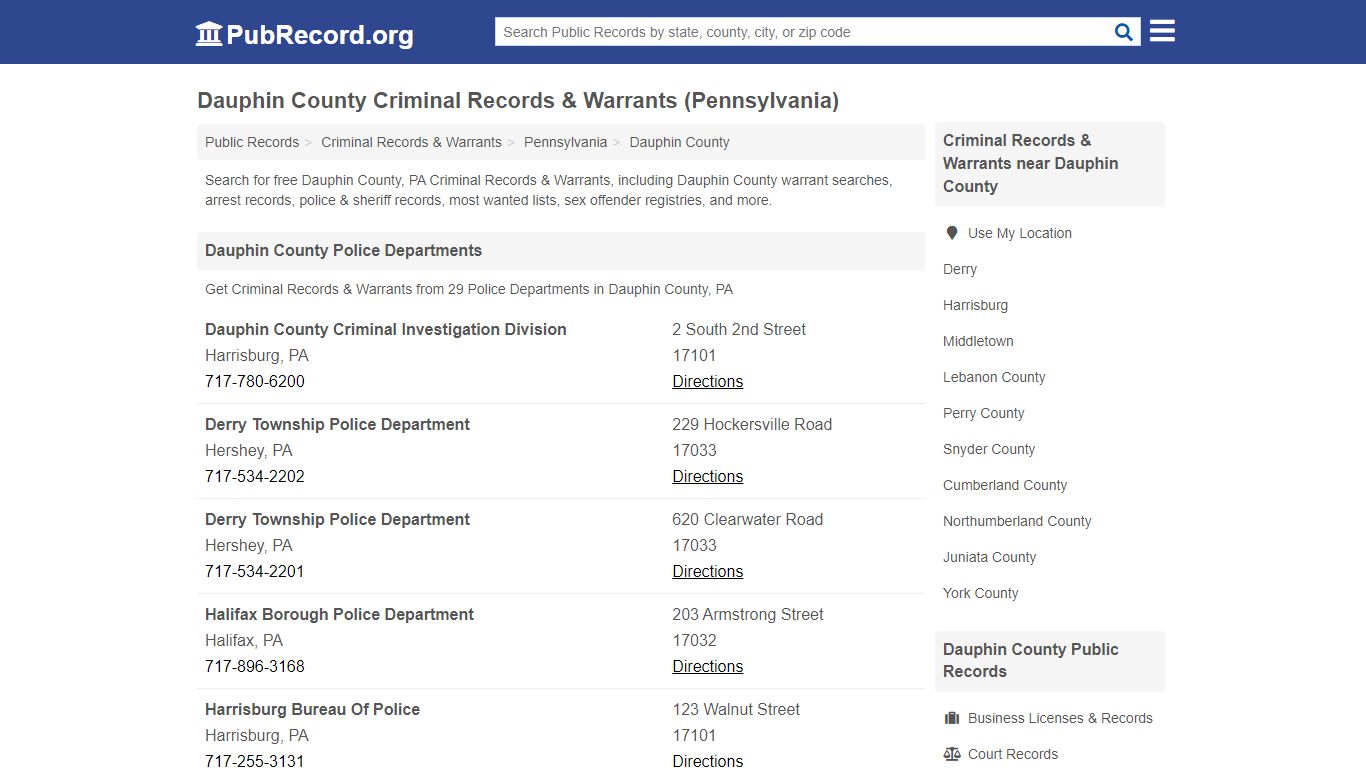The height and width of the screenshot is (768, 1366).
Task: Open Harrisburg Bureau Of Police
Action: pos(312,709)
